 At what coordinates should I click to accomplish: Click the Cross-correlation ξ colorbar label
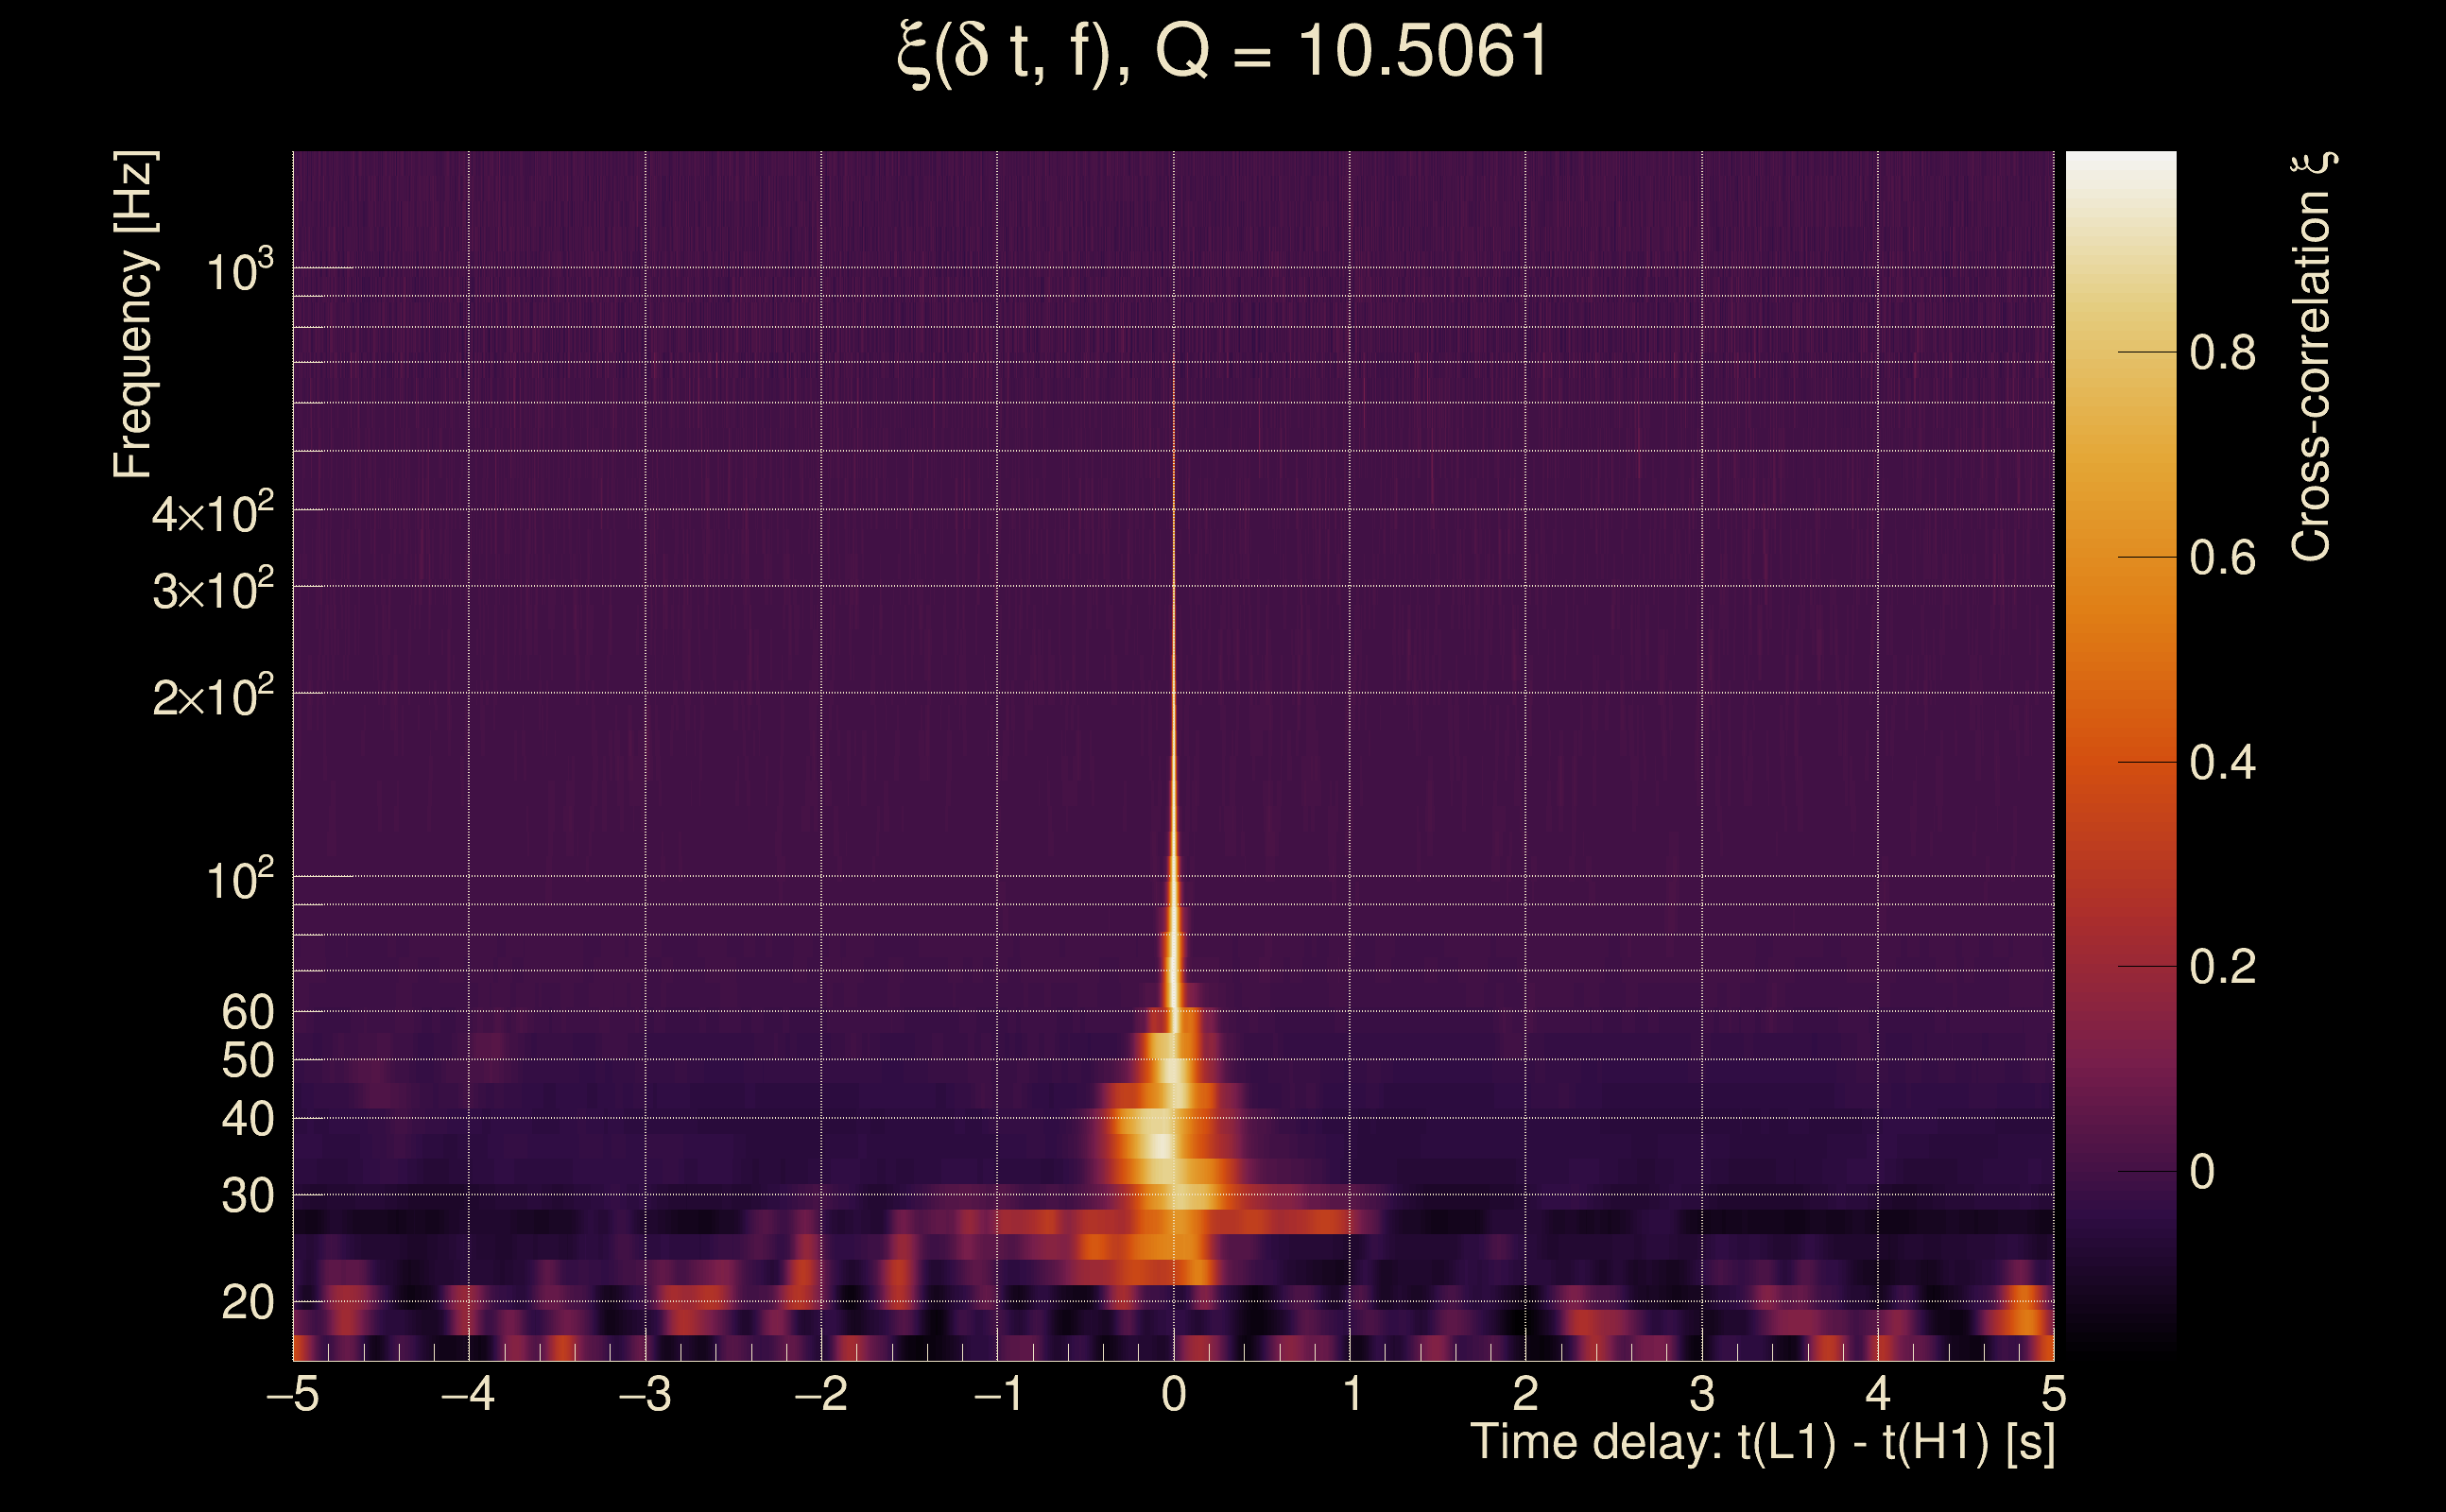tap(2312, 357)
